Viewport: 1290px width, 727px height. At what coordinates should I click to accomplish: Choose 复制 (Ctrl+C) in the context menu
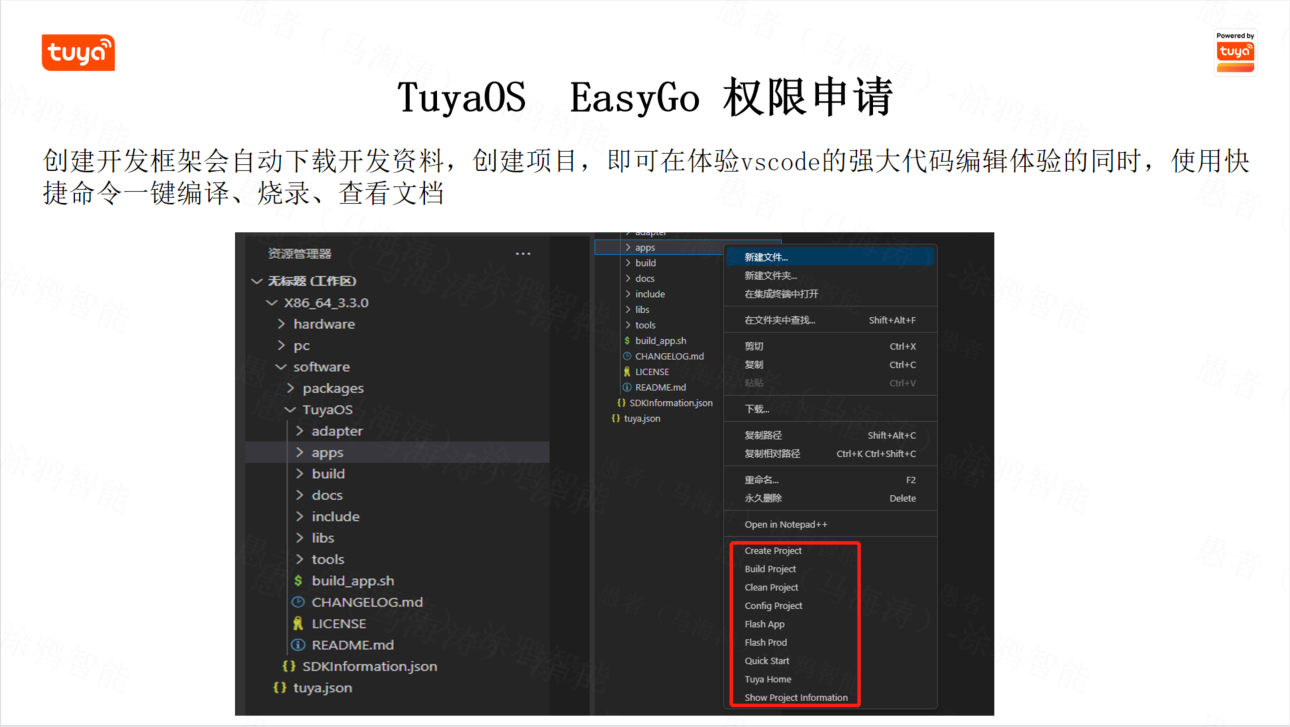tap(830, 365)
